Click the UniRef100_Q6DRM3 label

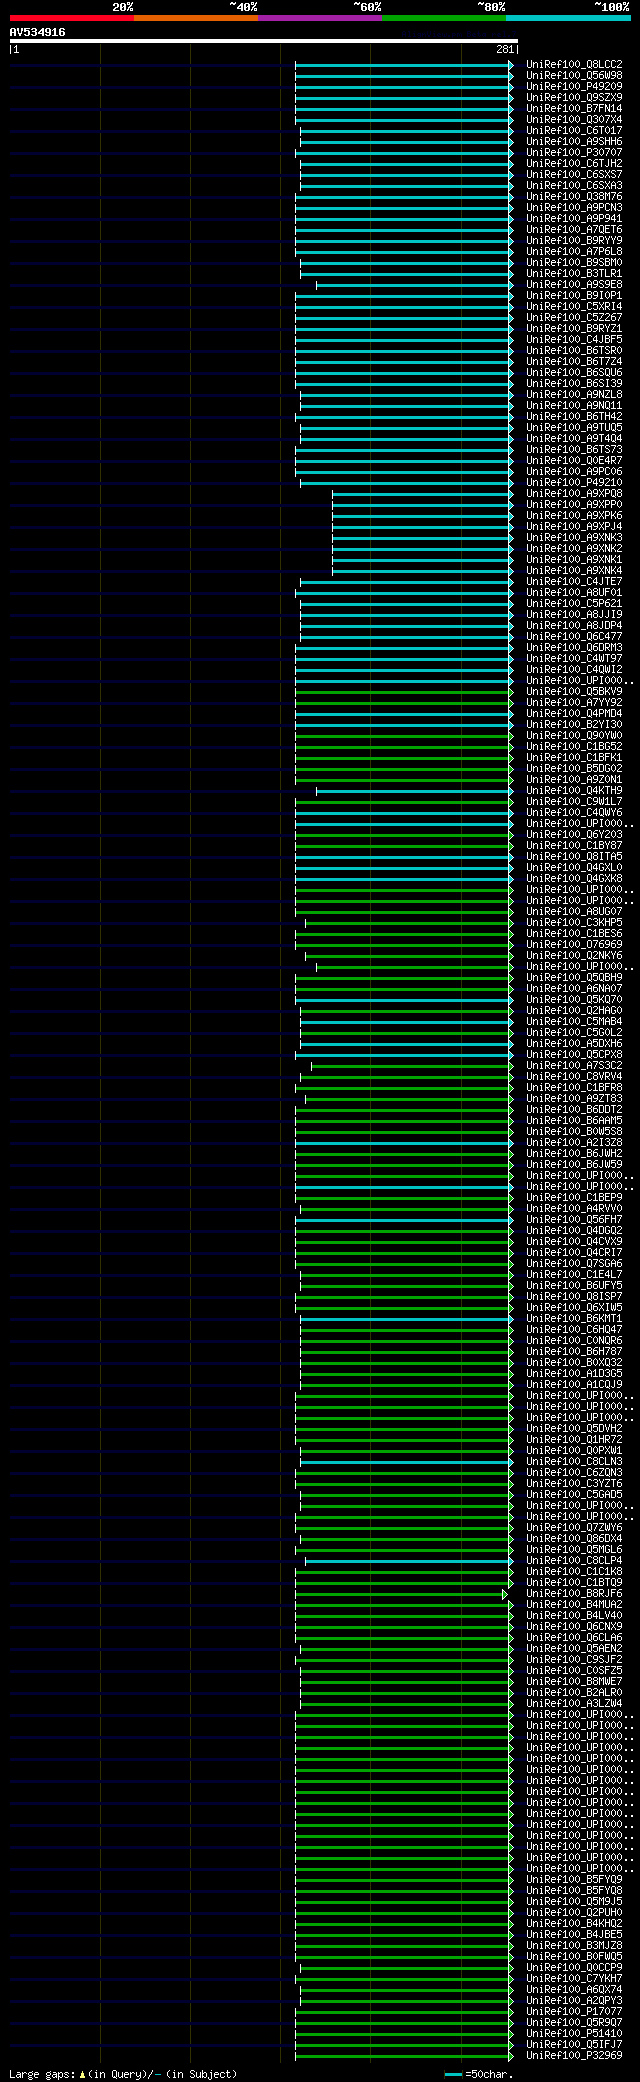[574, 647]
